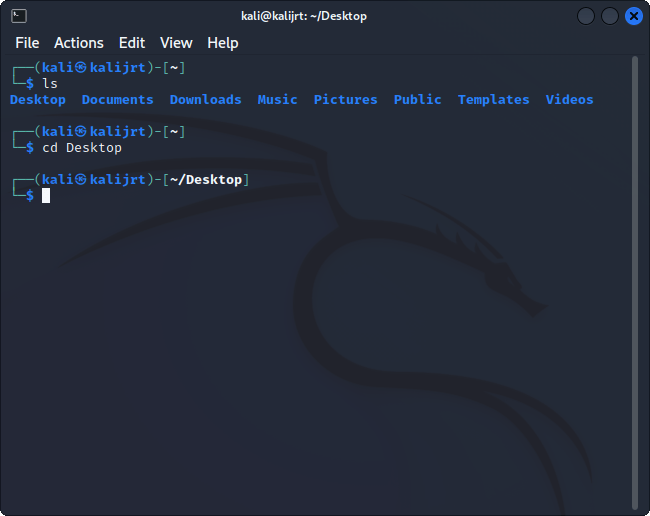
Task: Click the Downloads directory name
Action: (205, 99)
